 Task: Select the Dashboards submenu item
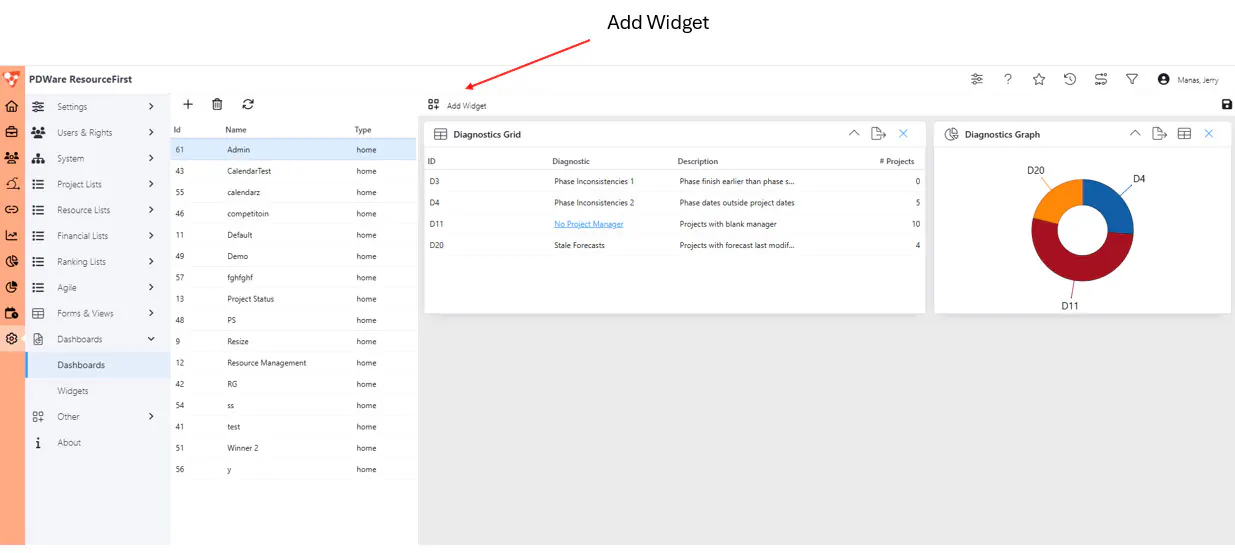tap(97, 365)
